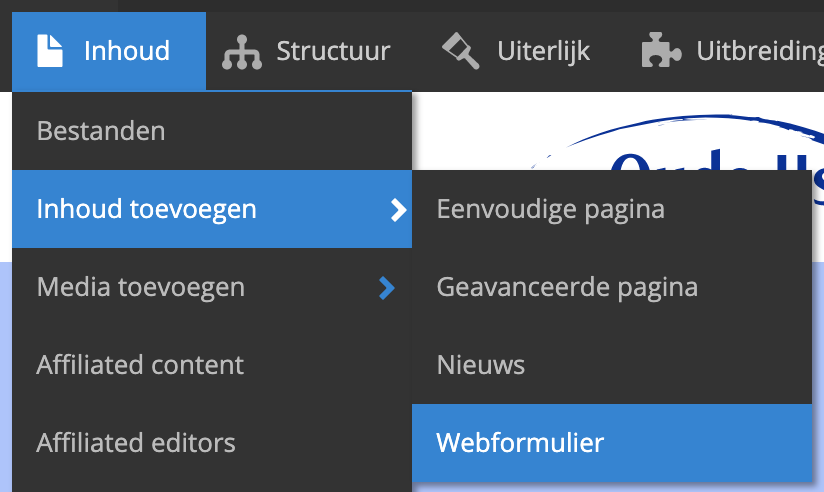The height and width of the screenshot is (492, 824).
Task: Open Bestanden from the Inhoud menu
Action: coord(101,131)
